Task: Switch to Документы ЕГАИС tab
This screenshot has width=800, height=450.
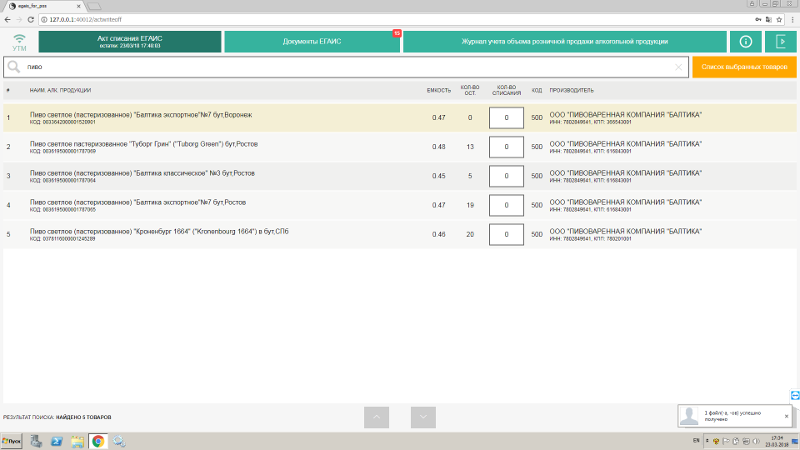Action: pos(312,42)
